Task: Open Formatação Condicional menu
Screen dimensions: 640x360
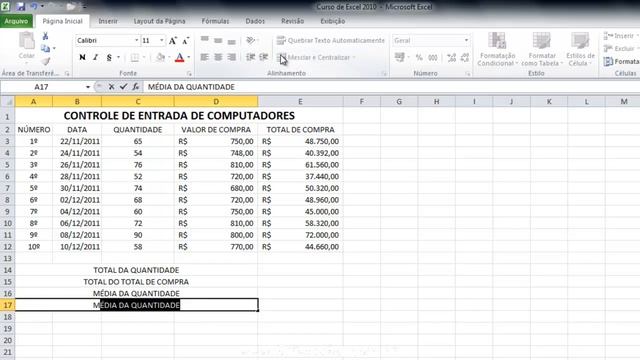Action: point(498,49)
